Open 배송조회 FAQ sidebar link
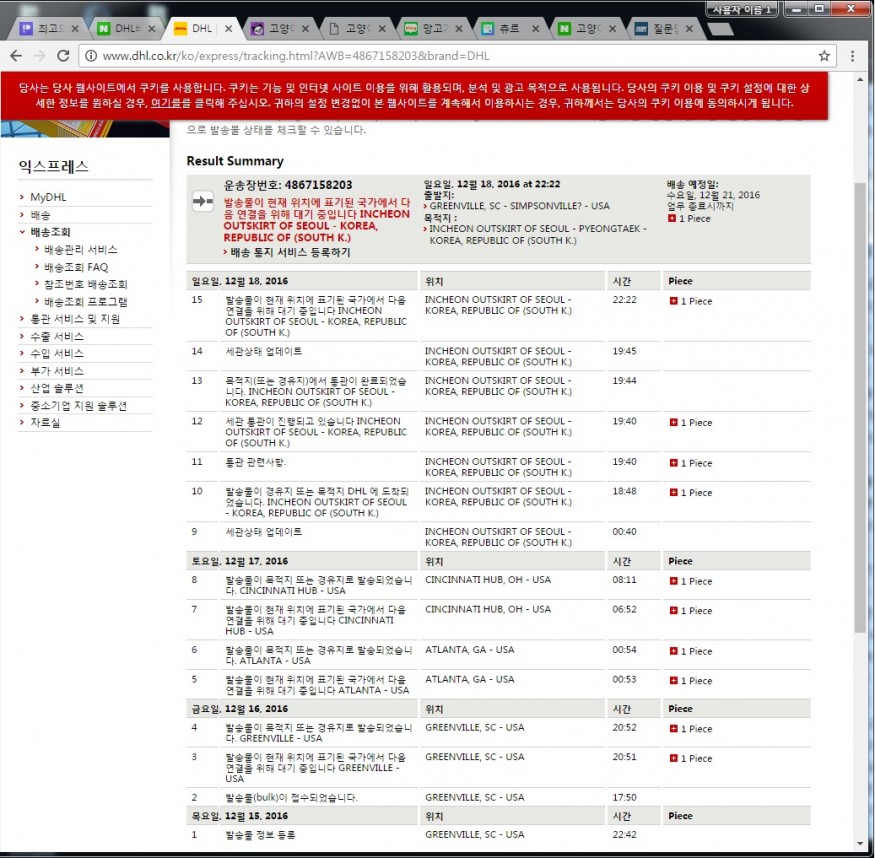This screenshot has width=875, height=858. tap(76, 267)
